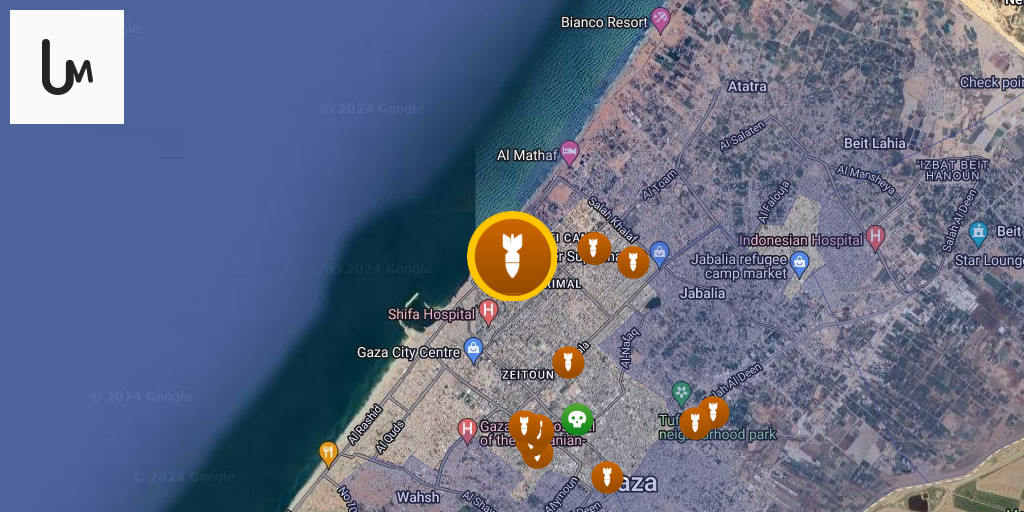Click the blue shopping pin beside bomb markers
1024x512 pixels.
[660, 255]
